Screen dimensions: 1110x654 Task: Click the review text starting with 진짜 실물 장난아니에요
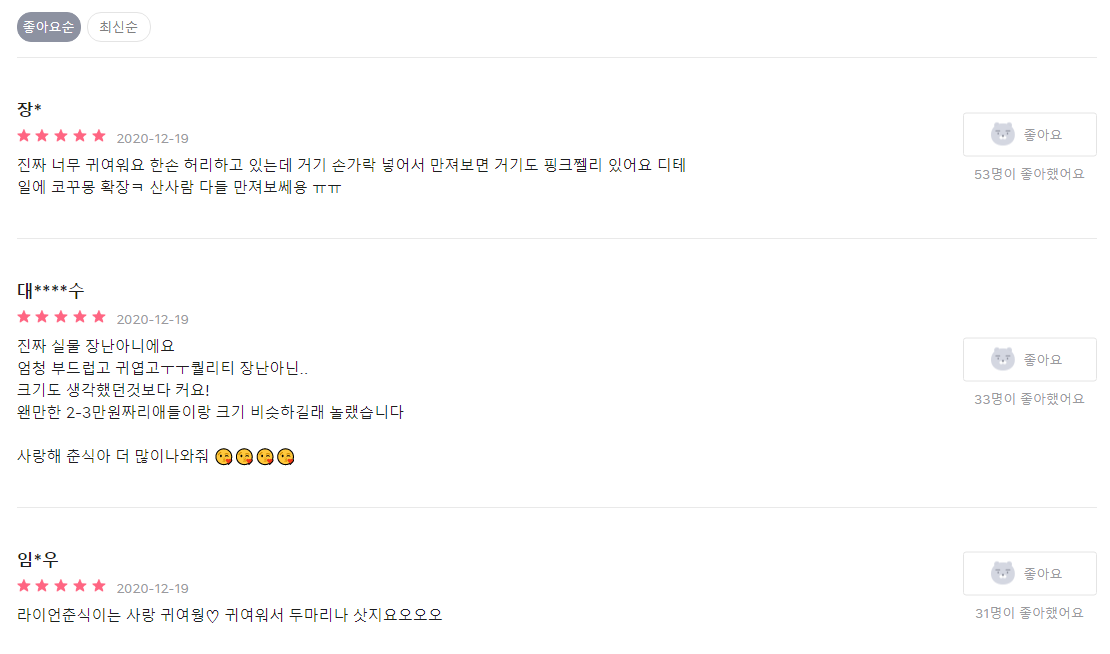coord(96,346)
